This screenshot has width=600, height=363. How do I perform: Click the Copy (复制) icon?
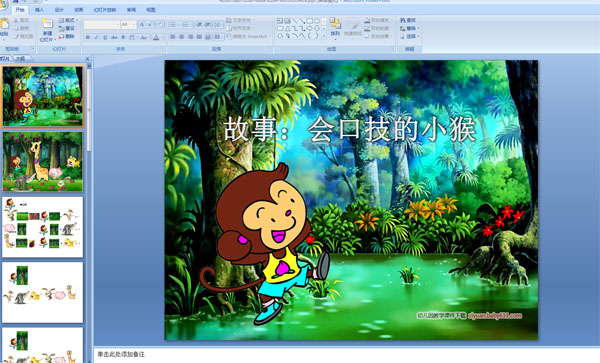click(x=16, y=28)
